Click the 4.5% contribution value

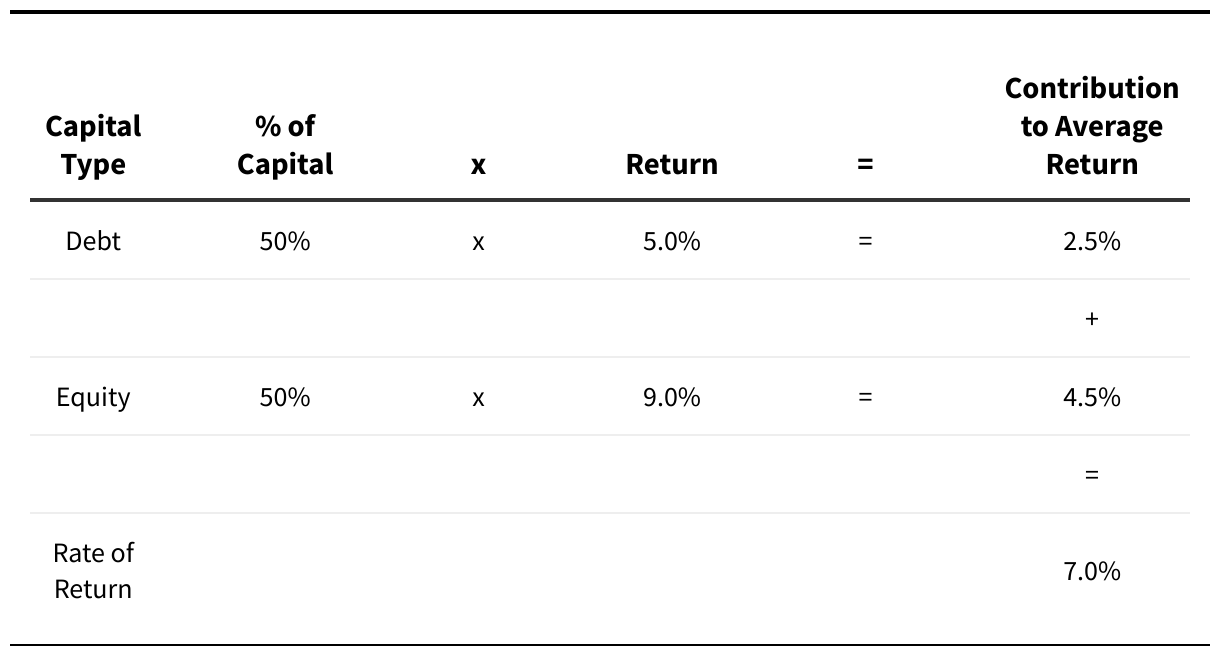coord(1092,397)
